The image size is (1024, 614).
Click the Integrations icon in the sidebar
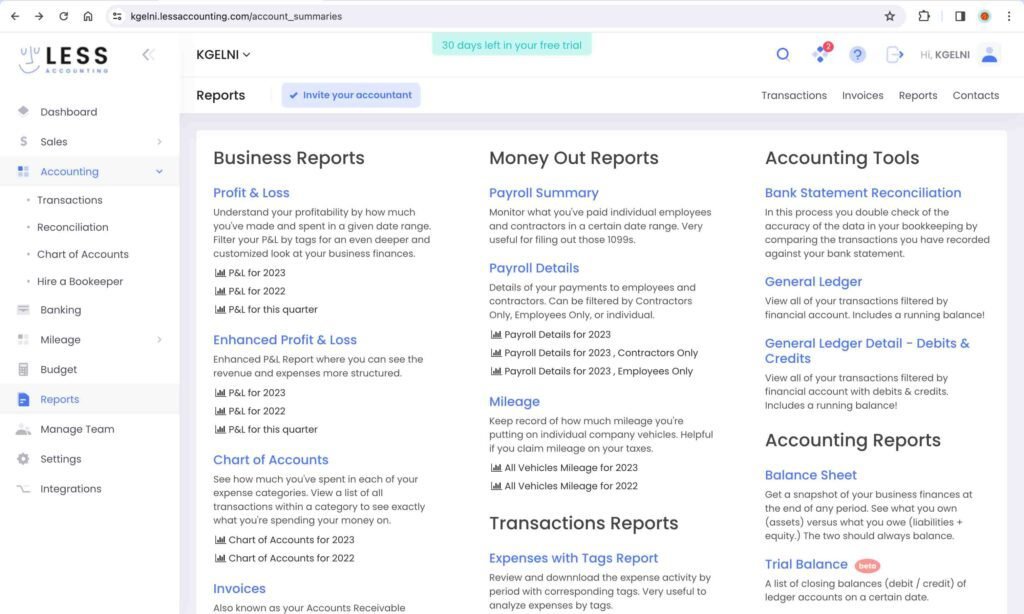22,489
